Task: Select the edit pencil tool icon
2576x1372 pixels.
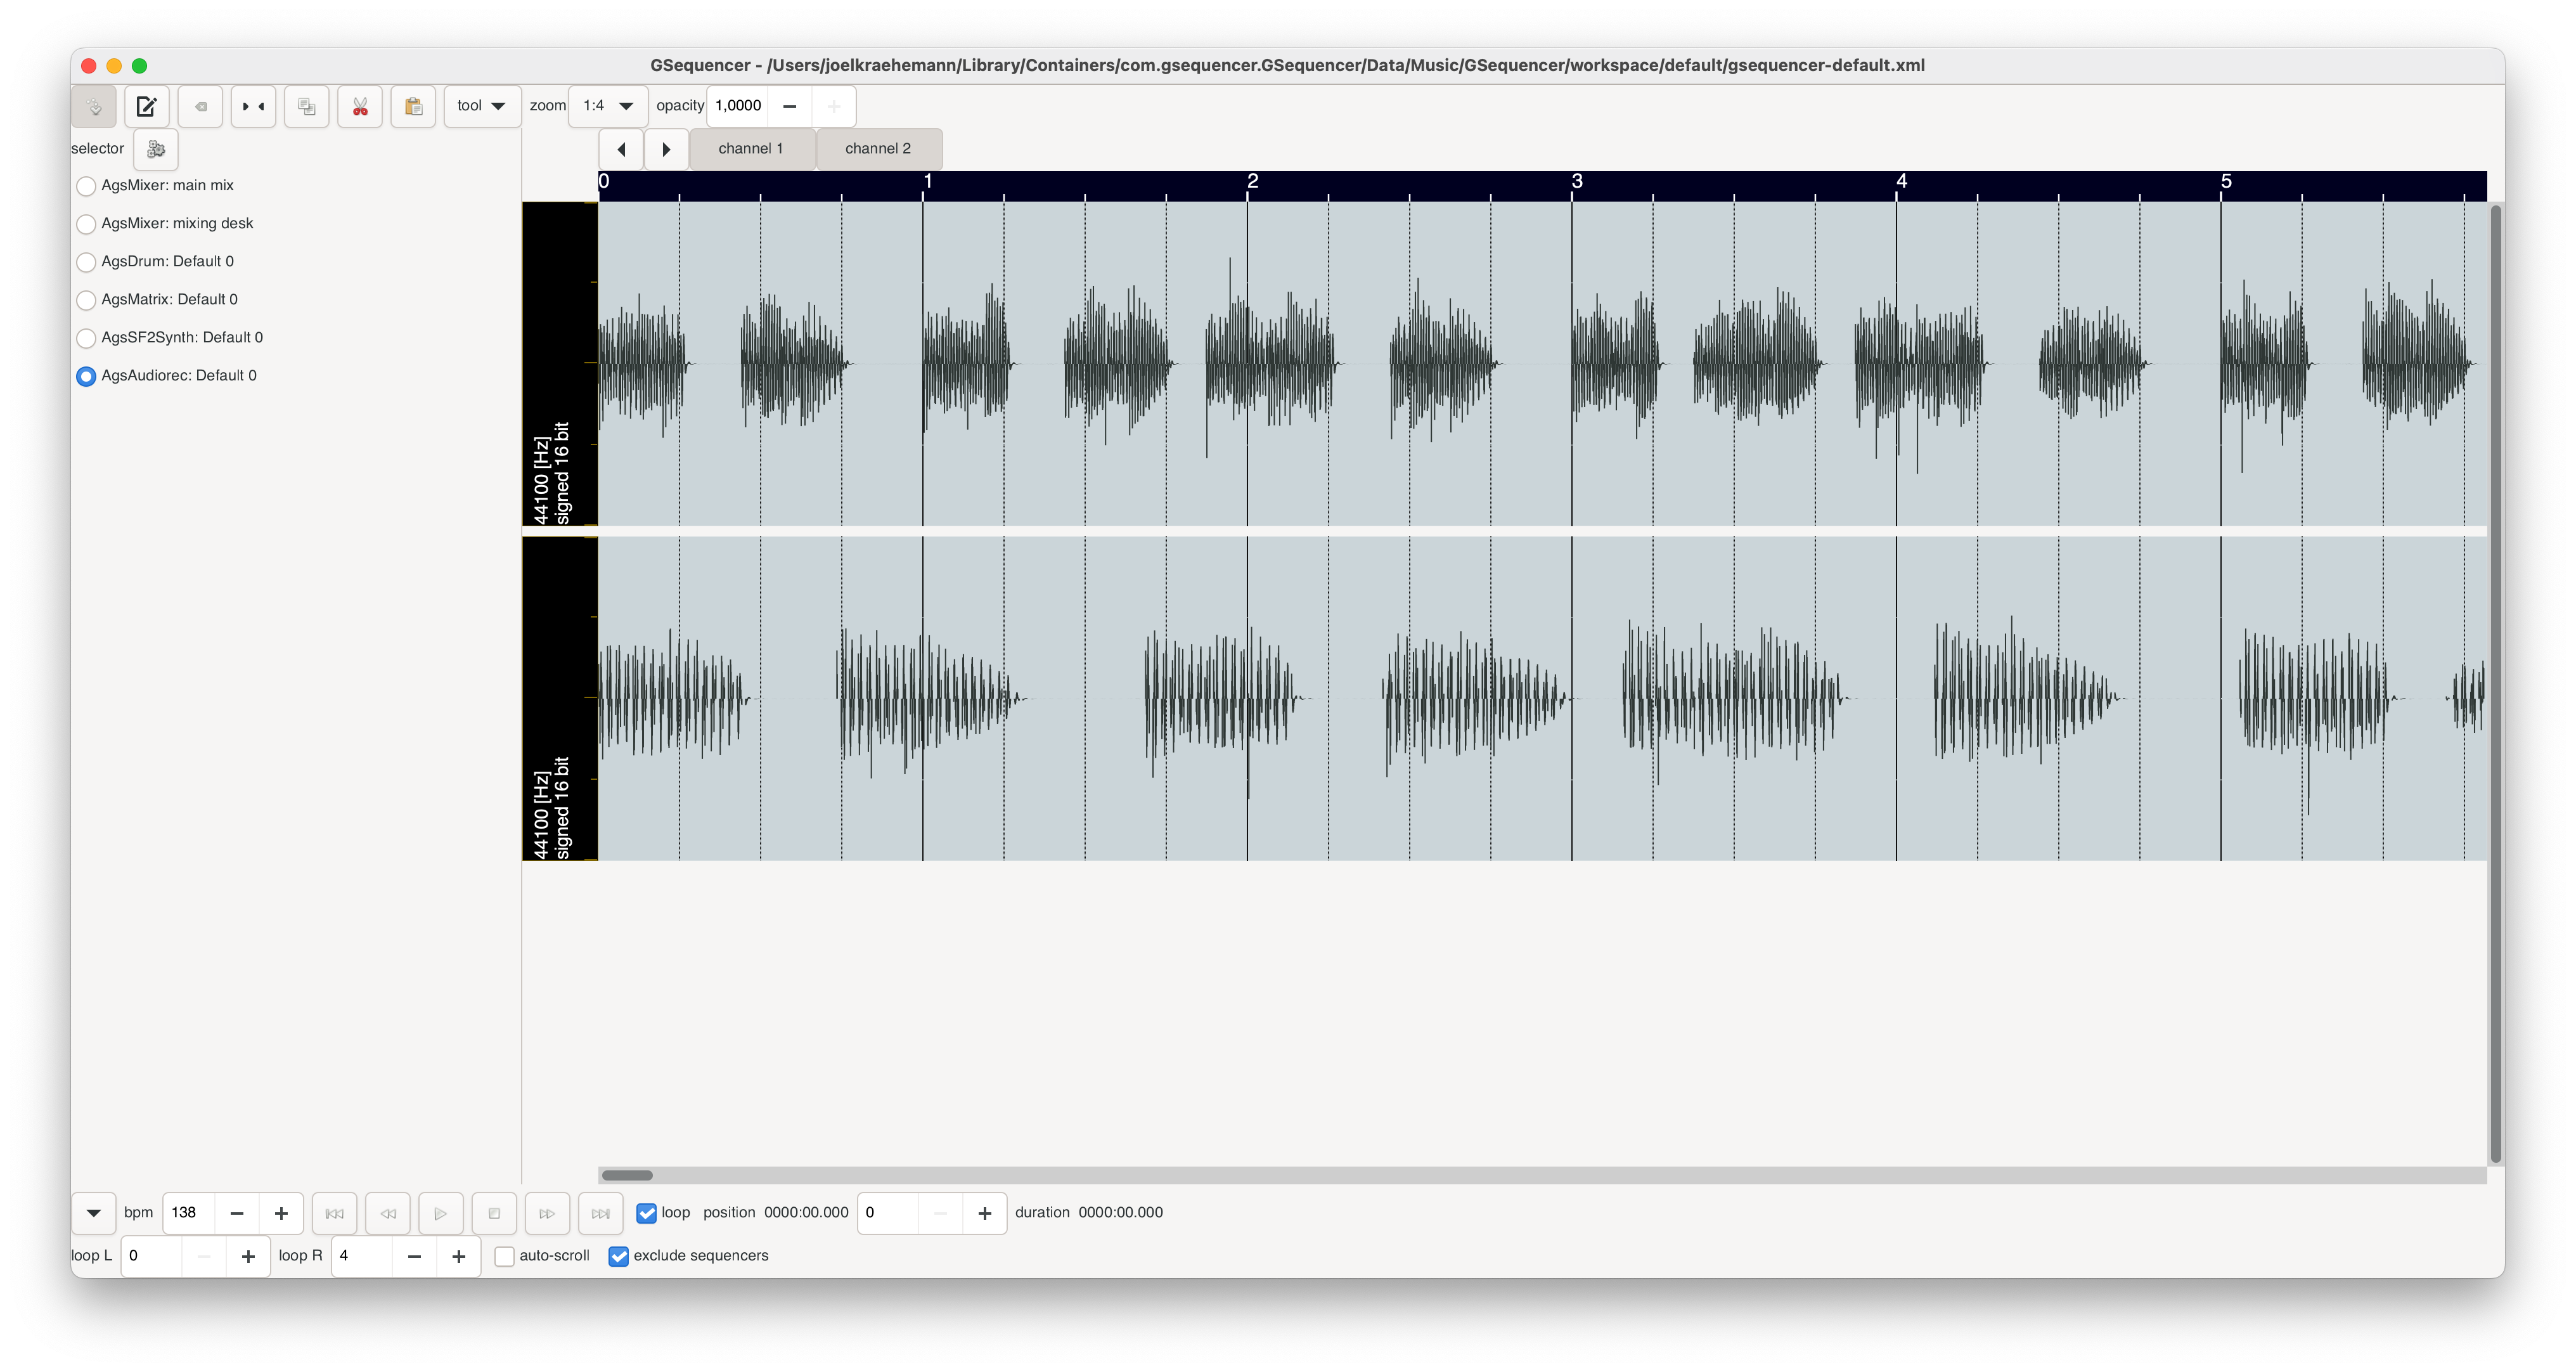Action: pos(147,106)
